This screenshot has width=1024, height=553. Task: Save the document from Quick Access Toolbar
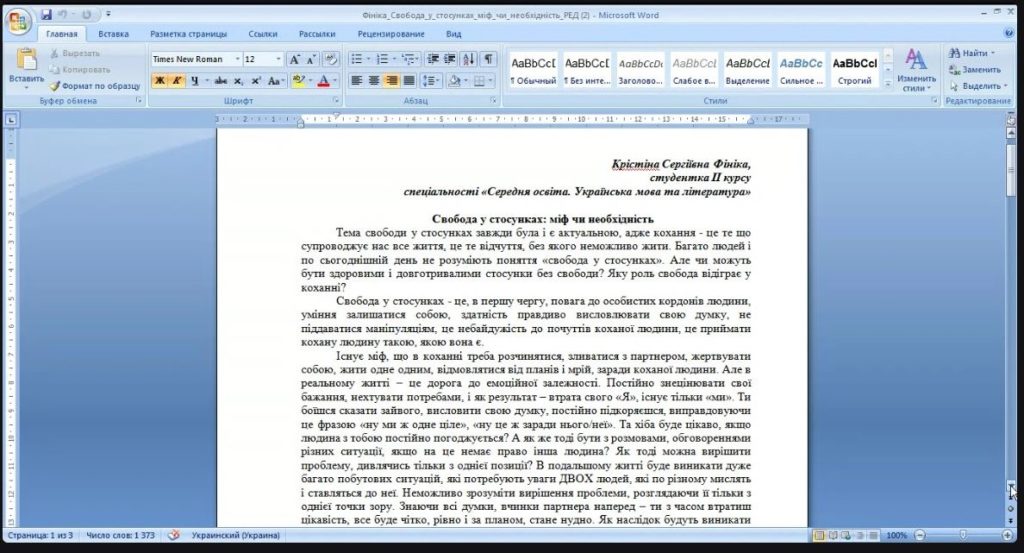tap(46, 14)
